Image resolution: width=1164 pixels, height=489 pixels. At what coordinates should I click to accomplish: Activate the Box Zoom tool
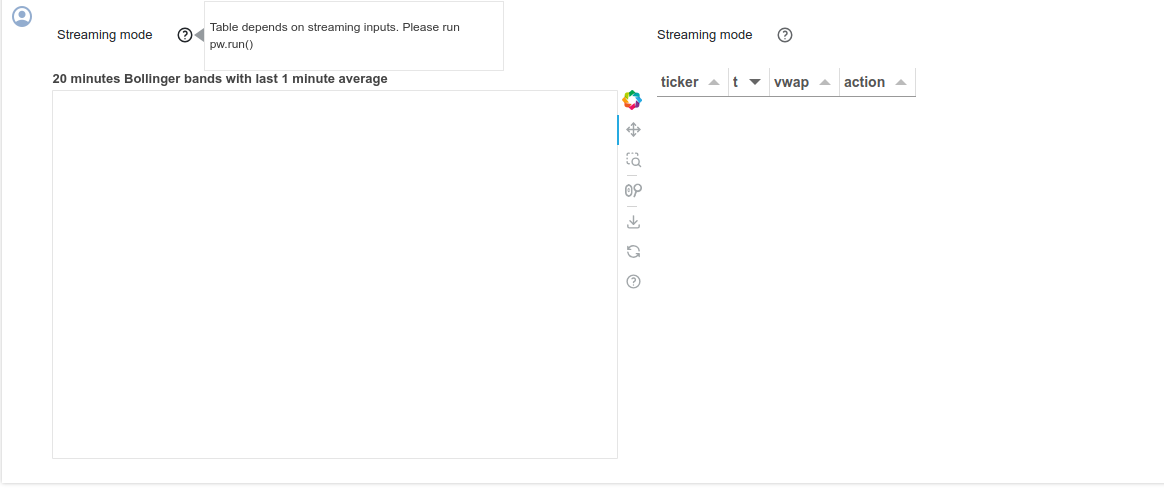pyautogui.click(x=633, y=159)
